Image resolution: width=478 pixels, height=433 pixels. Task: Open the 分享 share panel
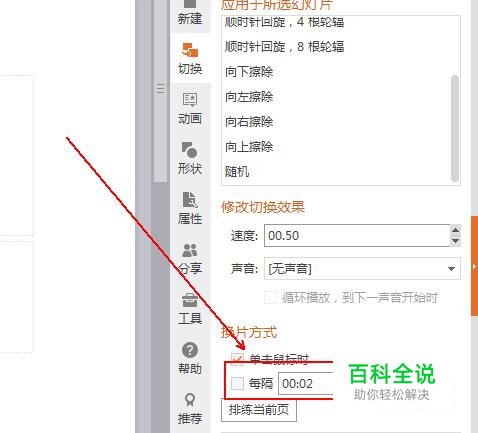pos(190,258)
